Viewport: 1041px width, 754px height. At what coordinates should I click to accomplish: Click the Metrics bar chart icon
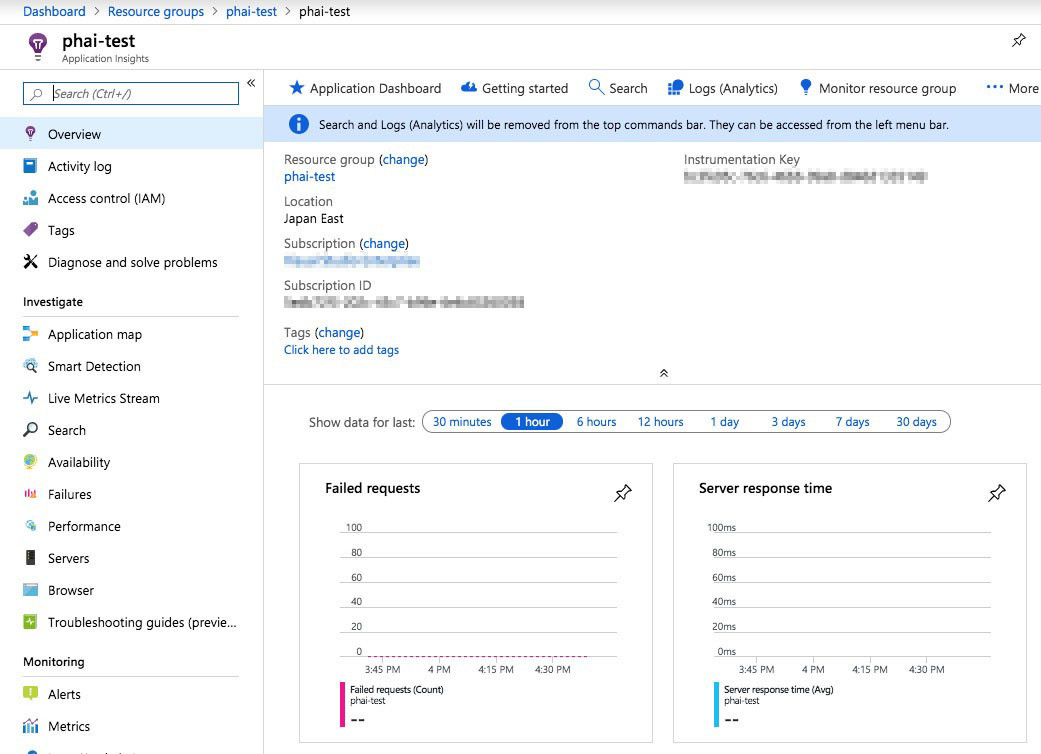click(x=30, y=725)
